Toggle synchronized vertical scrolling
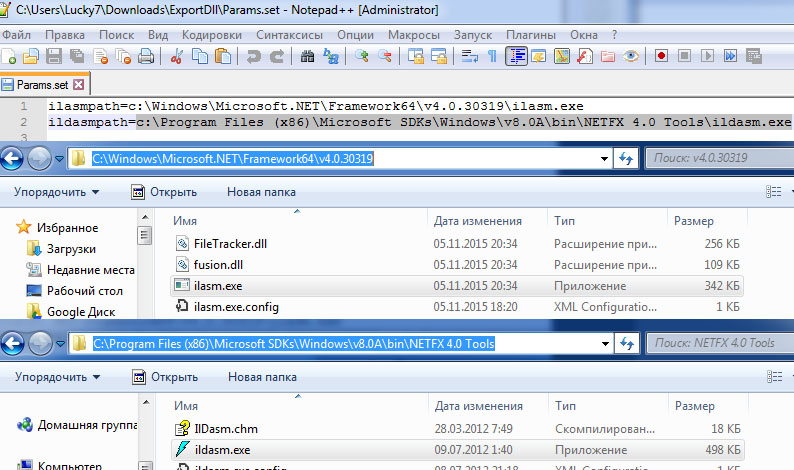Viewport: 794px width, 470px height. (x=416, y=56)
